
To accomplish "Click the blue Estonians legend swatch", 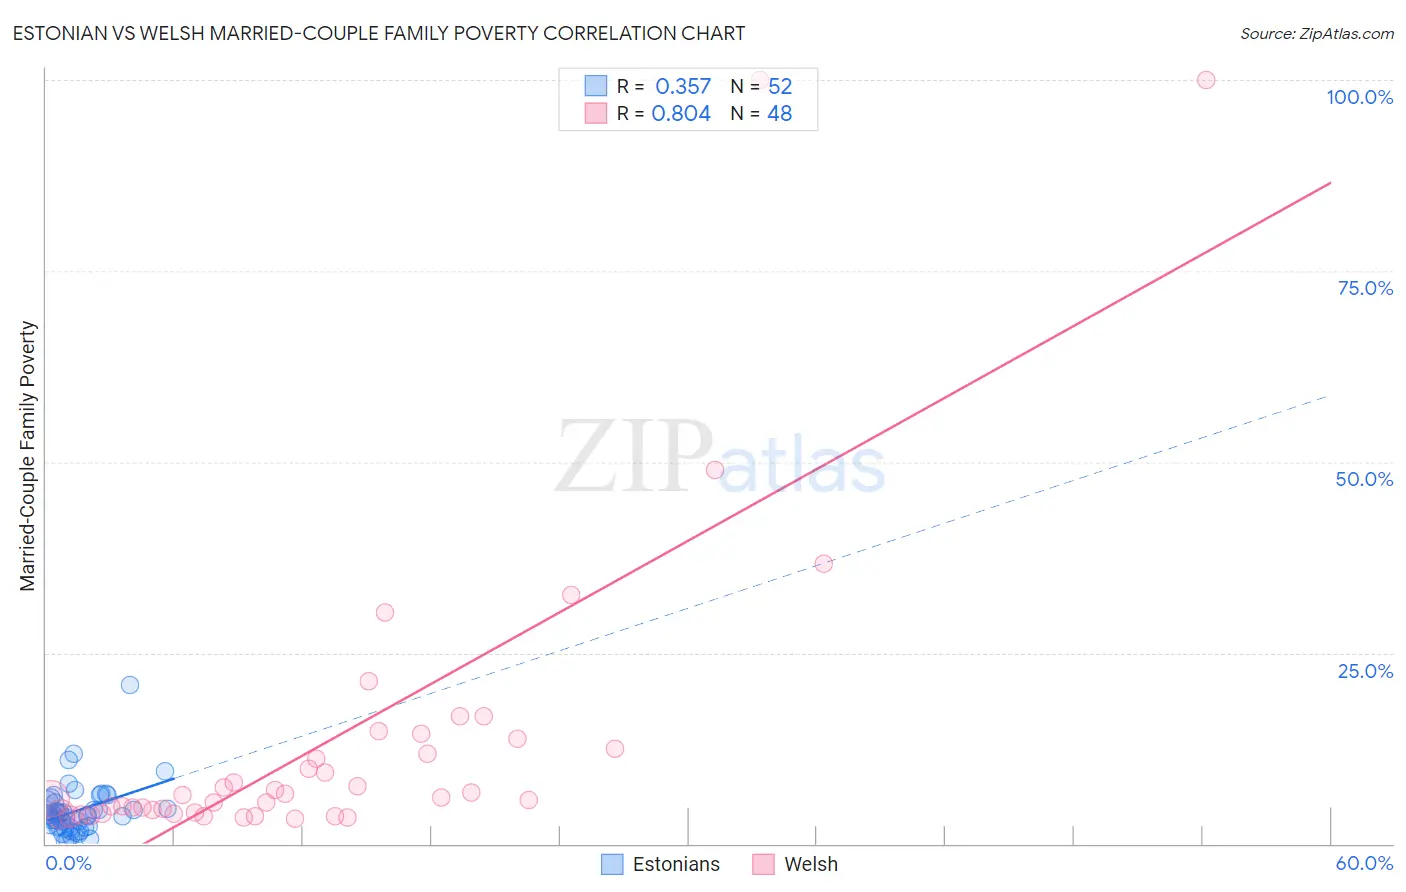I will 612,864.
